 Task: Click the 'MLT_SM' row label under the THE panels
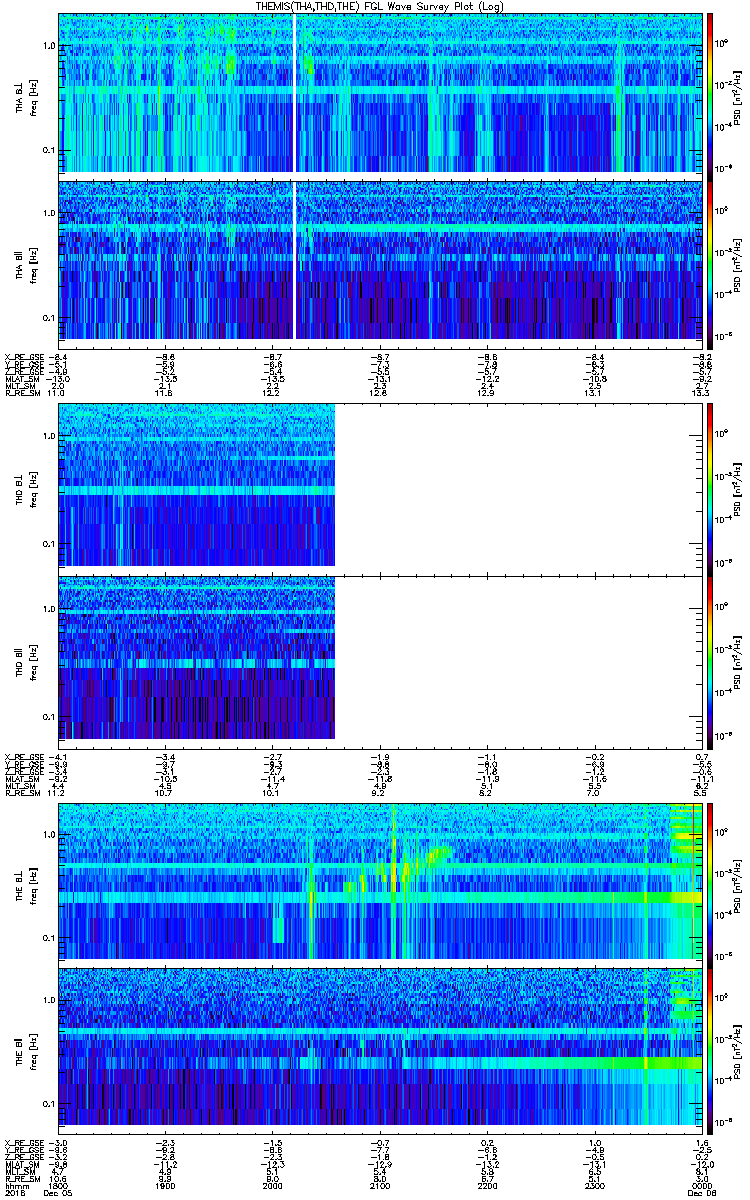pos(18,1173)
